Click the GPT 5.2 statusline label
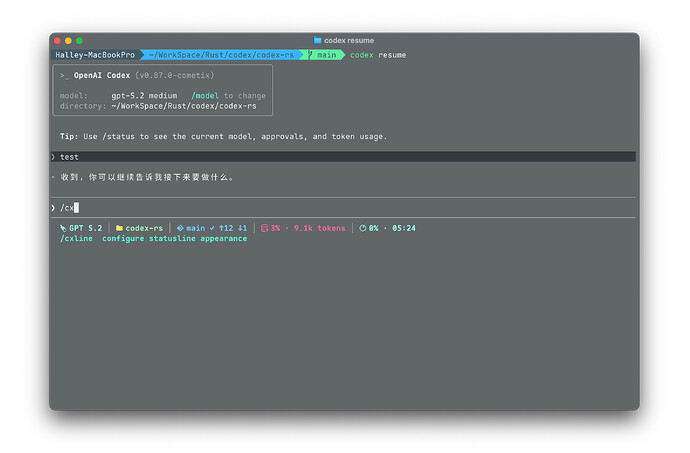This screenshot has width=690, height=453. (85, 228)
